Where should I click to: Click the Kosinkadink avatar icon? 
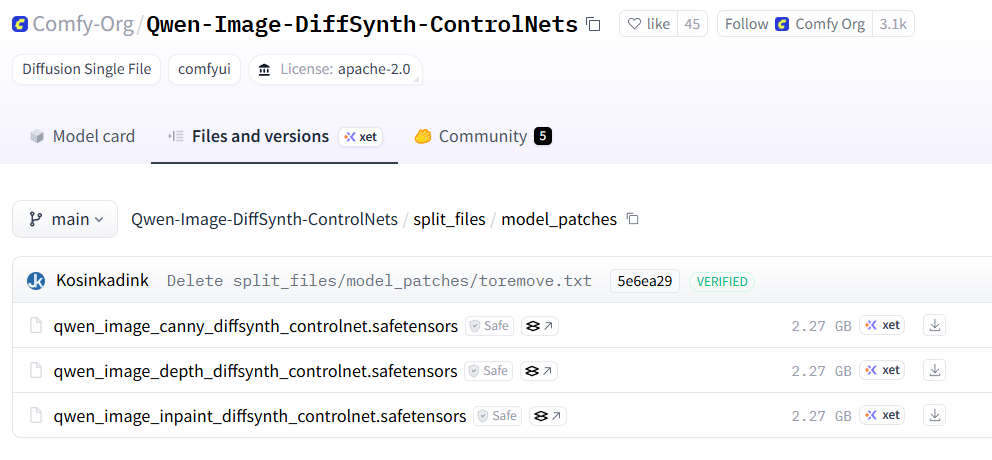tap(36, 281)
